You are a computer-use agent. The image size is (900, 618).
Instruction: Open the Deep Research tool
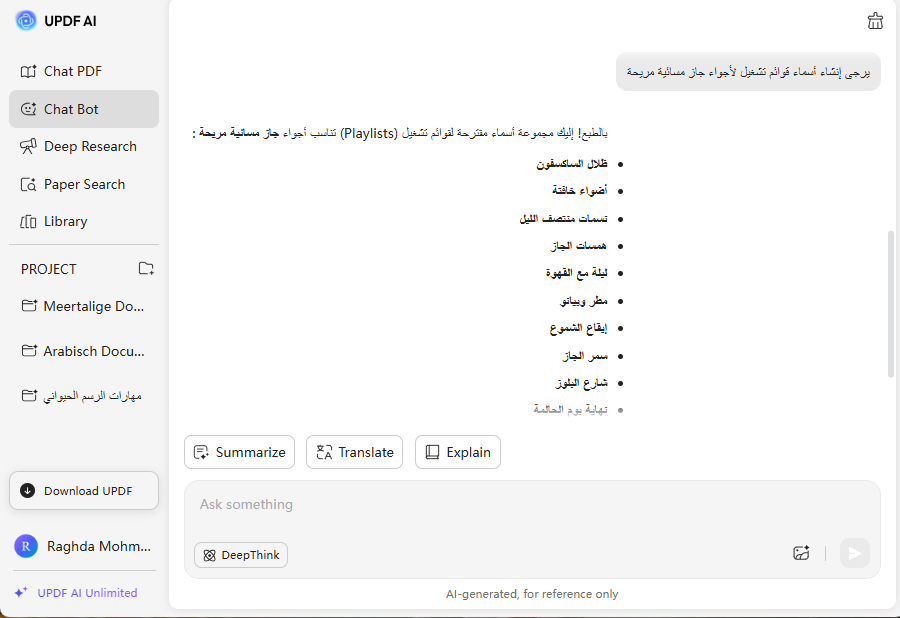(x=90, y=146)
